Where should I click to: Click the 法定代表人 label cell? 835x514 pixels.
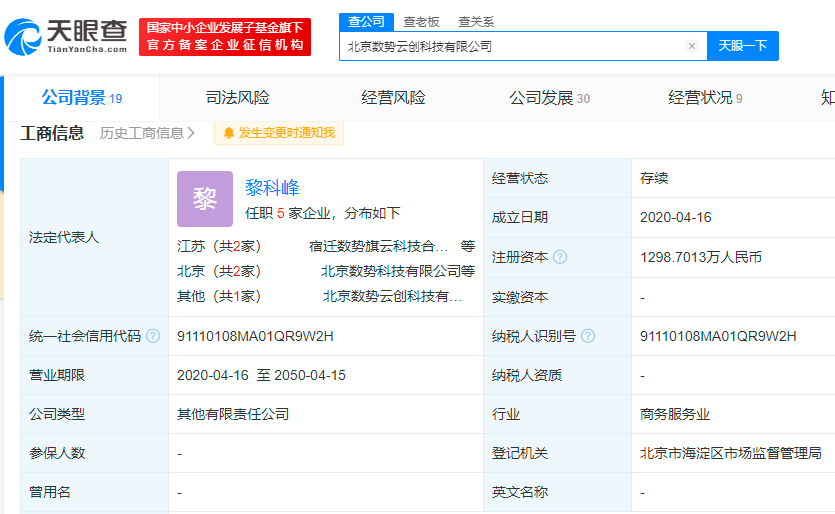click(95, 238)
